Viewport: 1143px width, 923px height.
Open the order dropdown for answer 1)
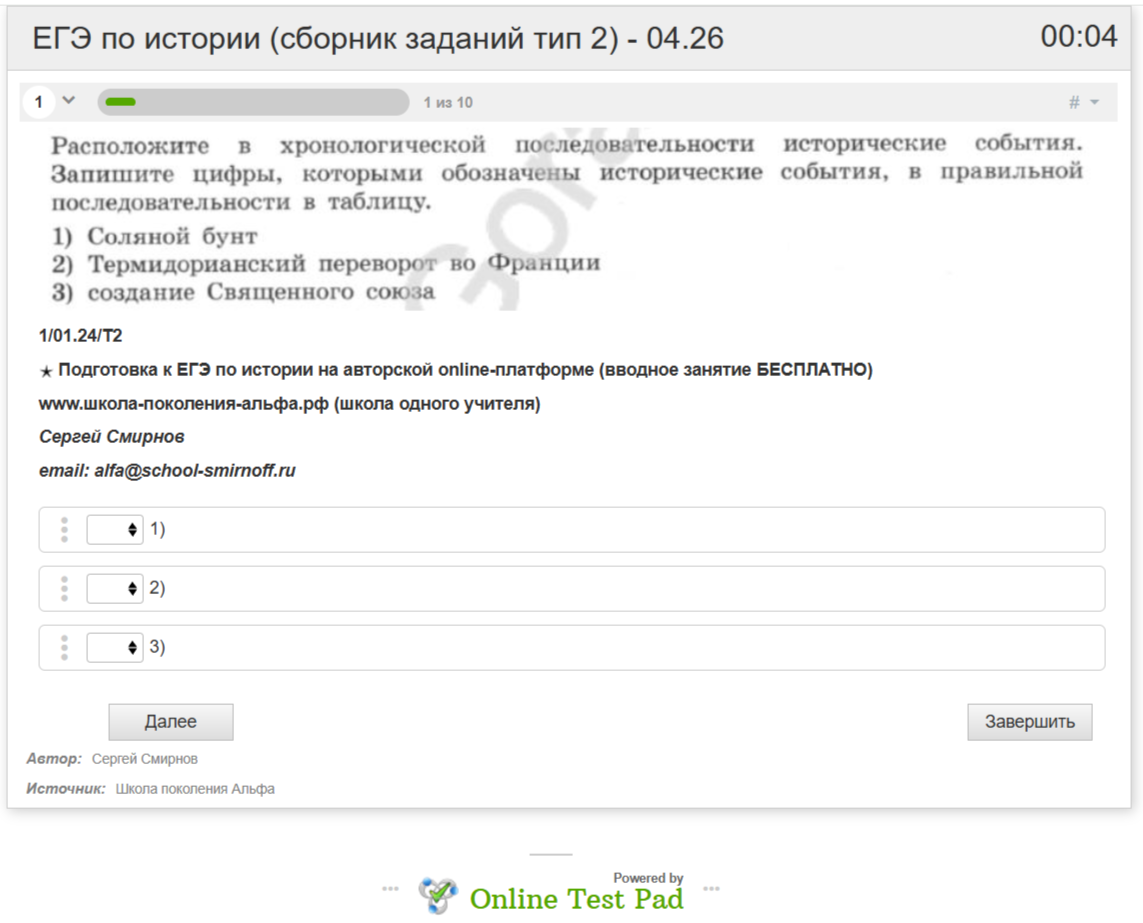pyautogui.click(x=114, y=530)
